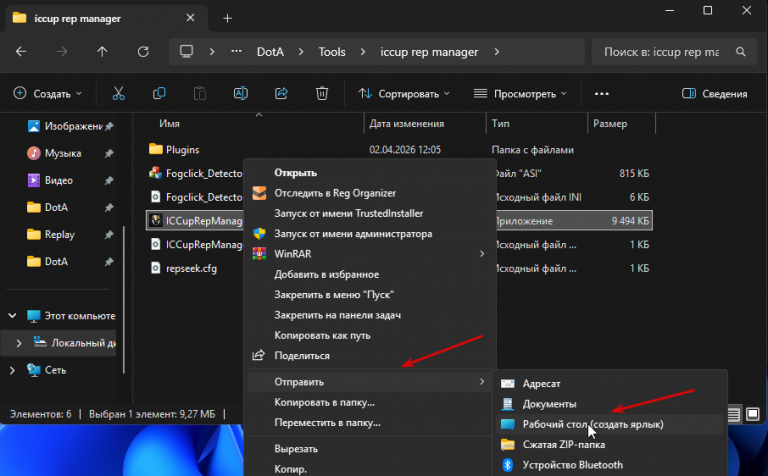Switch to large thumbnails view icon
This screenshot has width=768, height=476.
753,414
